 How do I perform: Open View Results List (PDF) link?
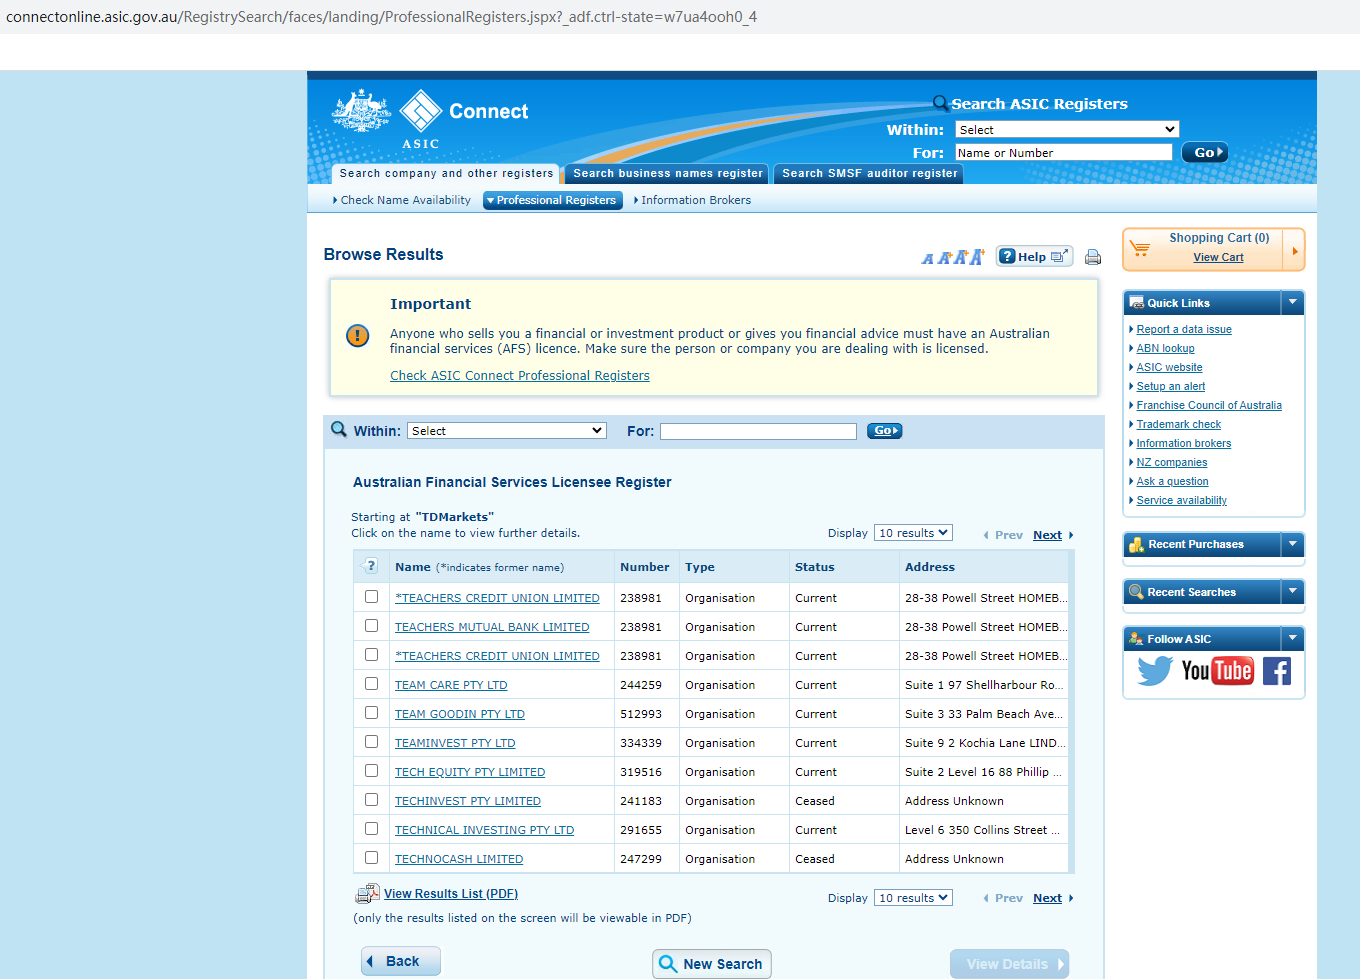click(451, 894)
